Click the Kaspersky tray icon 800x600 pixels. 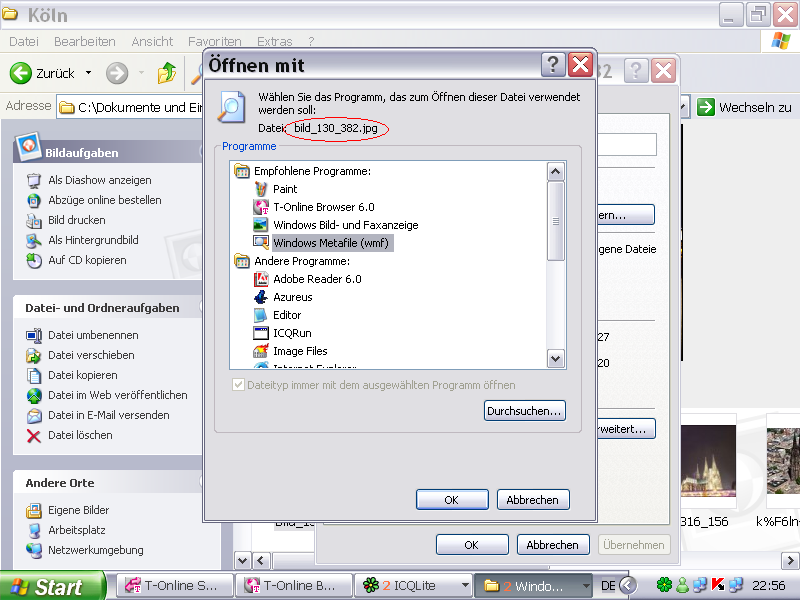coord(718,585)
